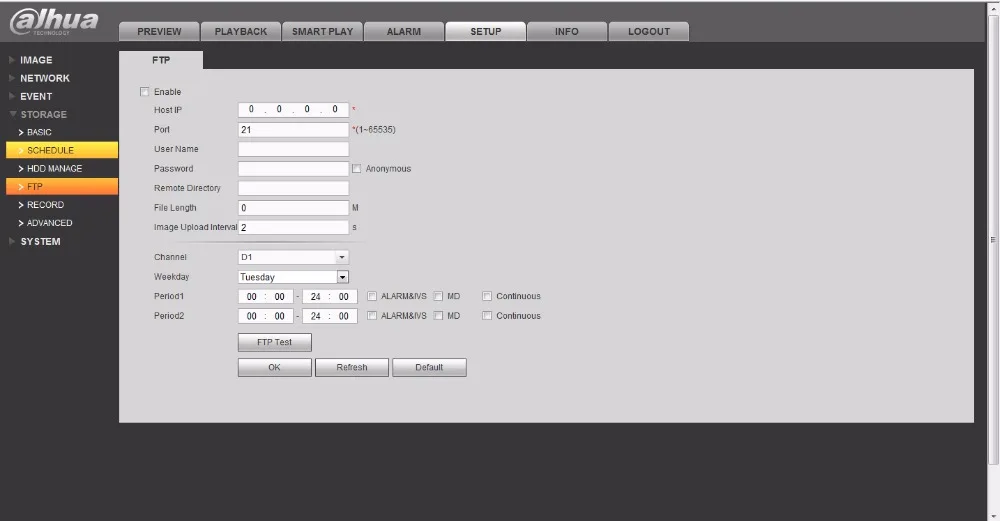Click the Port field showing 21
Screen dimensions: 1000x521
coord(293,129)
